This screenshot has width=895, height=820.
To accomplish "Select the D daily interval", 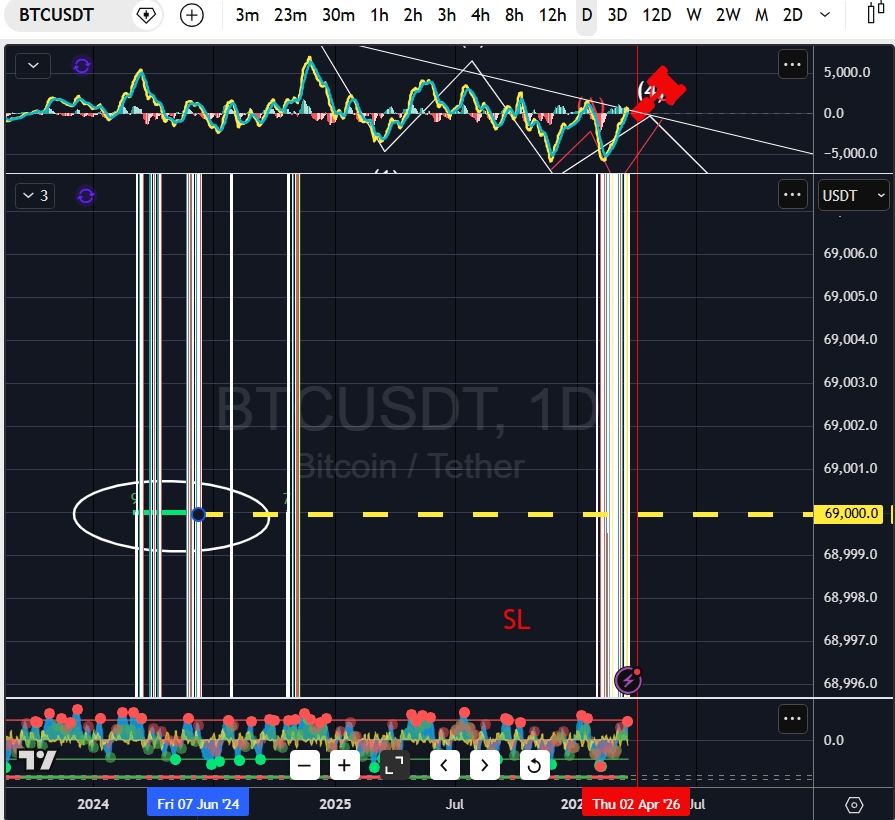I will point(587,15).
